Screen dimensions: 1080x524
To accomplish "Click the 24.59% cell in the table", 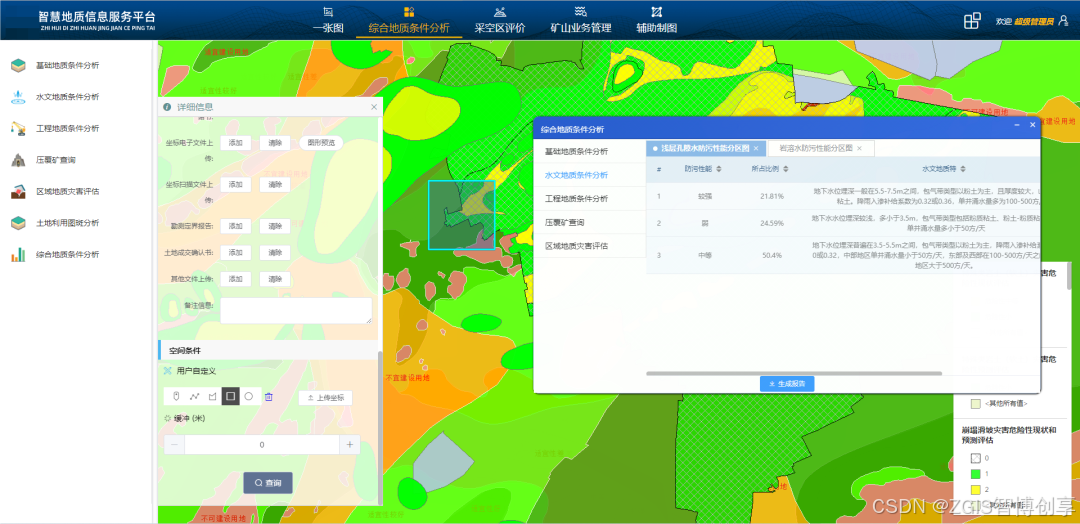I will pos(771,222).
